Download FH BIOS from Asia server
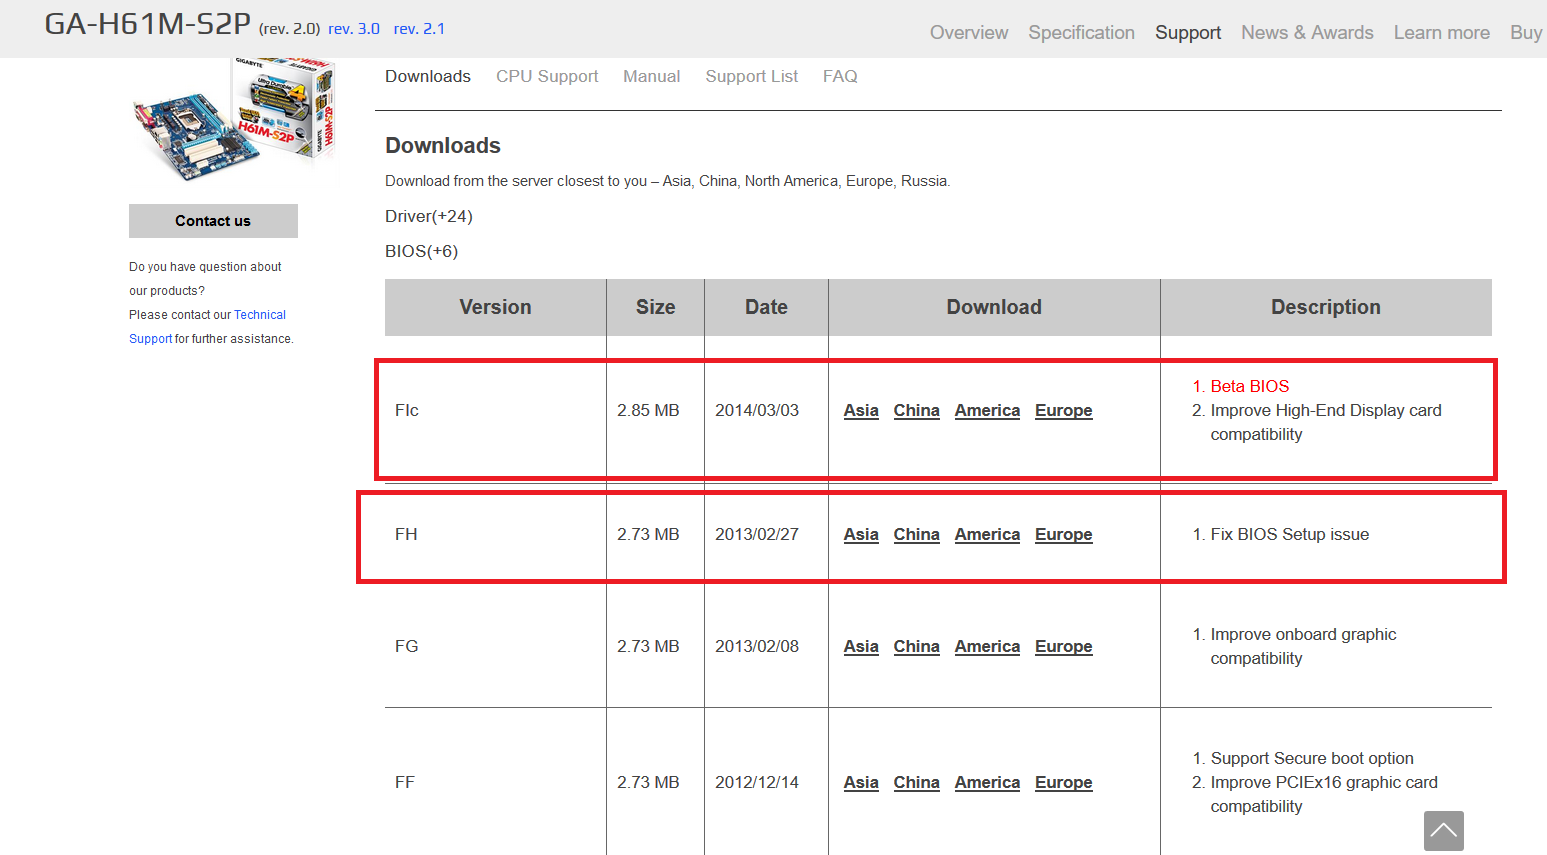This screenshot has width=1547, height=855. pos(861,534)
